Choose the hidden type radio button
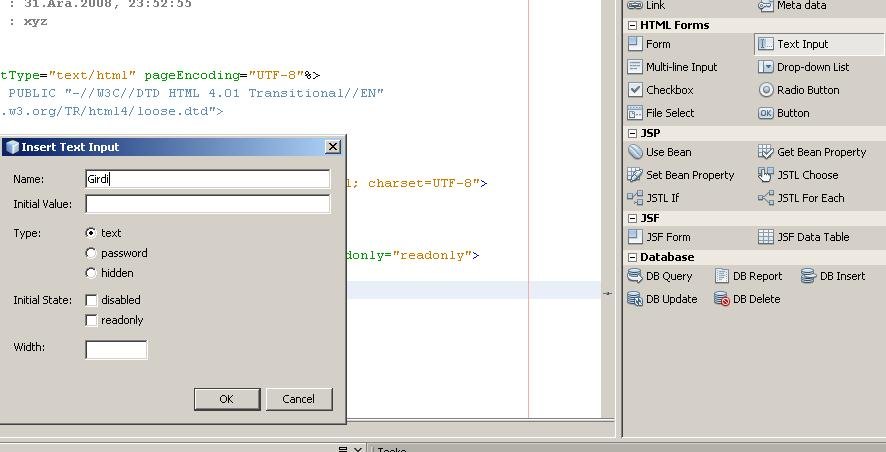The height and width of the screenshot is (452, 886). 90,273
